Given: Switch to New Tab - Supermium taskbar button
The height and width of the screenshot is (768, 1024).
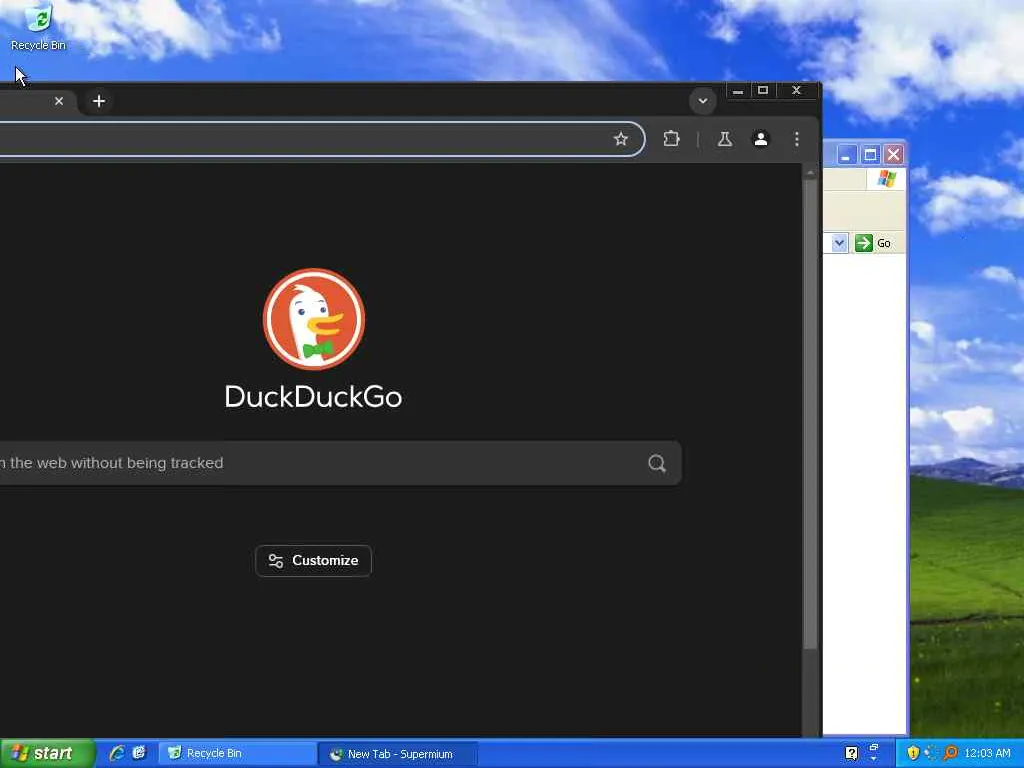Looking at the screenshot, I should point(398,754).
